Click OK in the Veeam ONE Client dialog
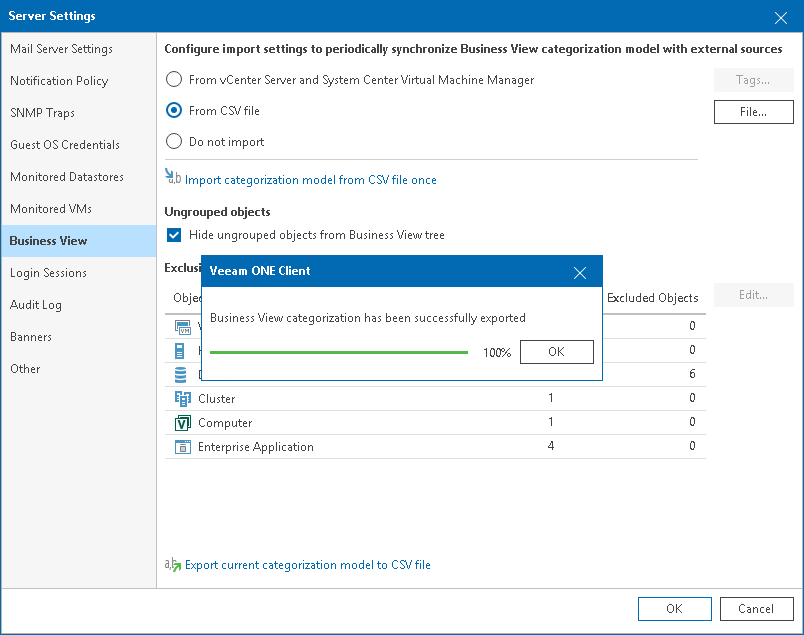 pos(557,351)
